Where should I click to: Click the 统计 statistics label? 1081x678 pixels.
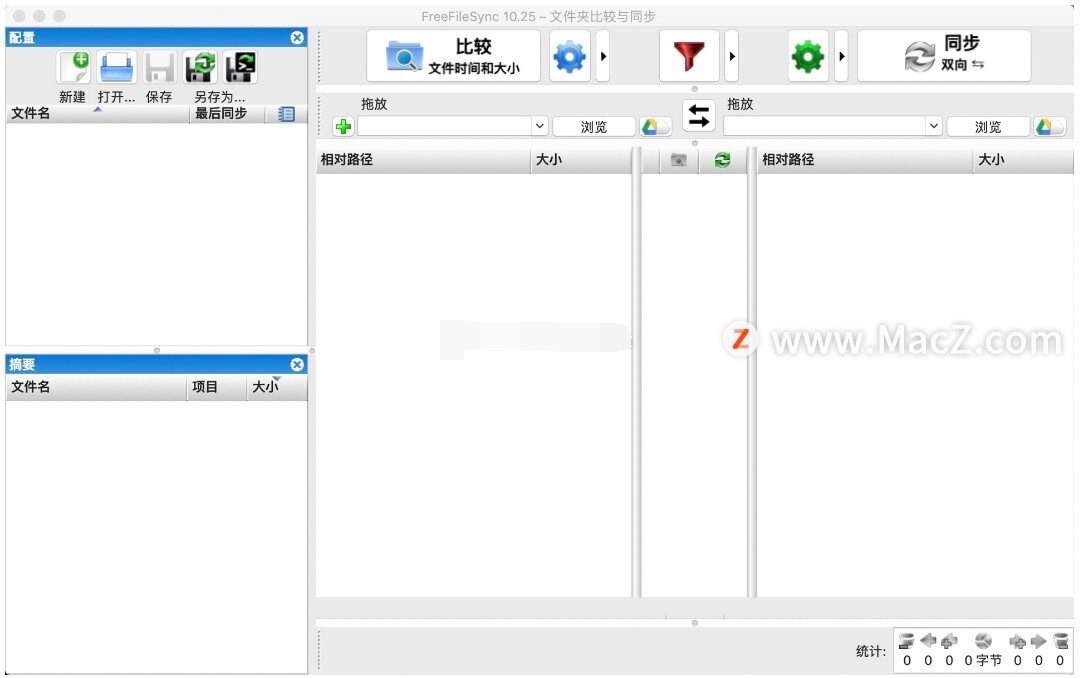point(871,652)
